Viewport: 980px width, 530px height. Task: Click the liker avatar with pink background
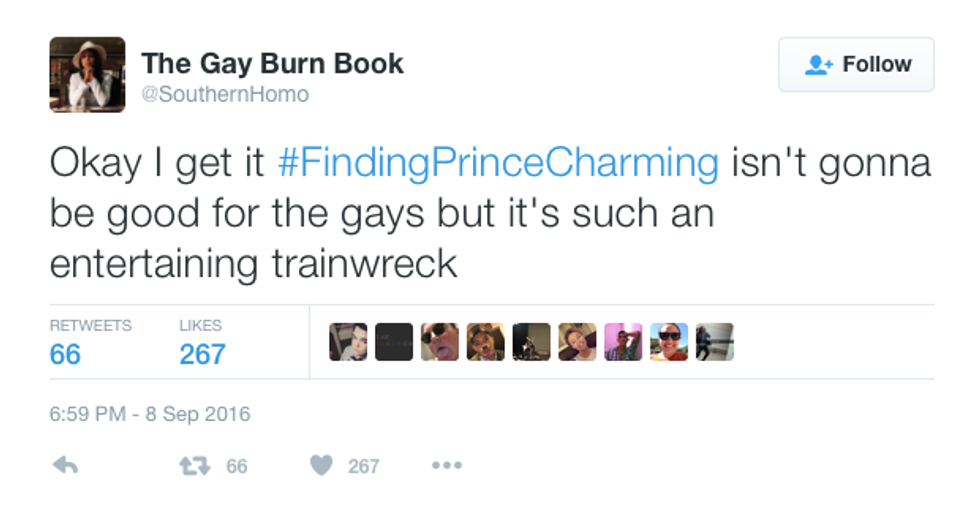623,342
